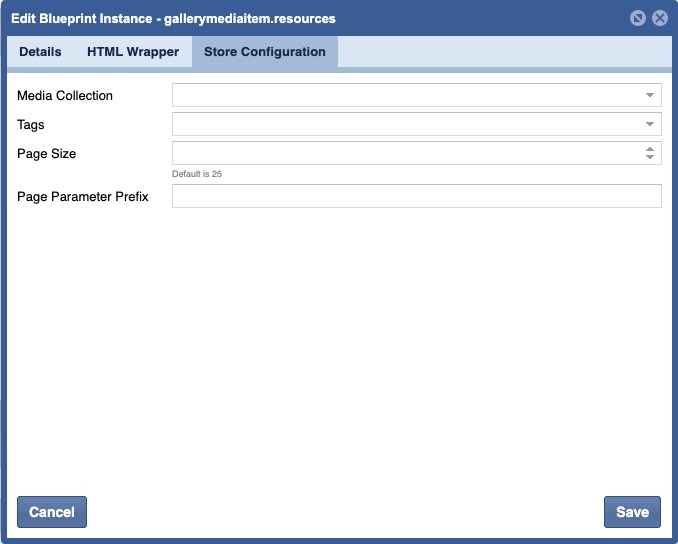Image resolution: width=678 pixels, height=544 pixels.
Task: Open the Tags dropdown arrow
Action: [650, 124]
